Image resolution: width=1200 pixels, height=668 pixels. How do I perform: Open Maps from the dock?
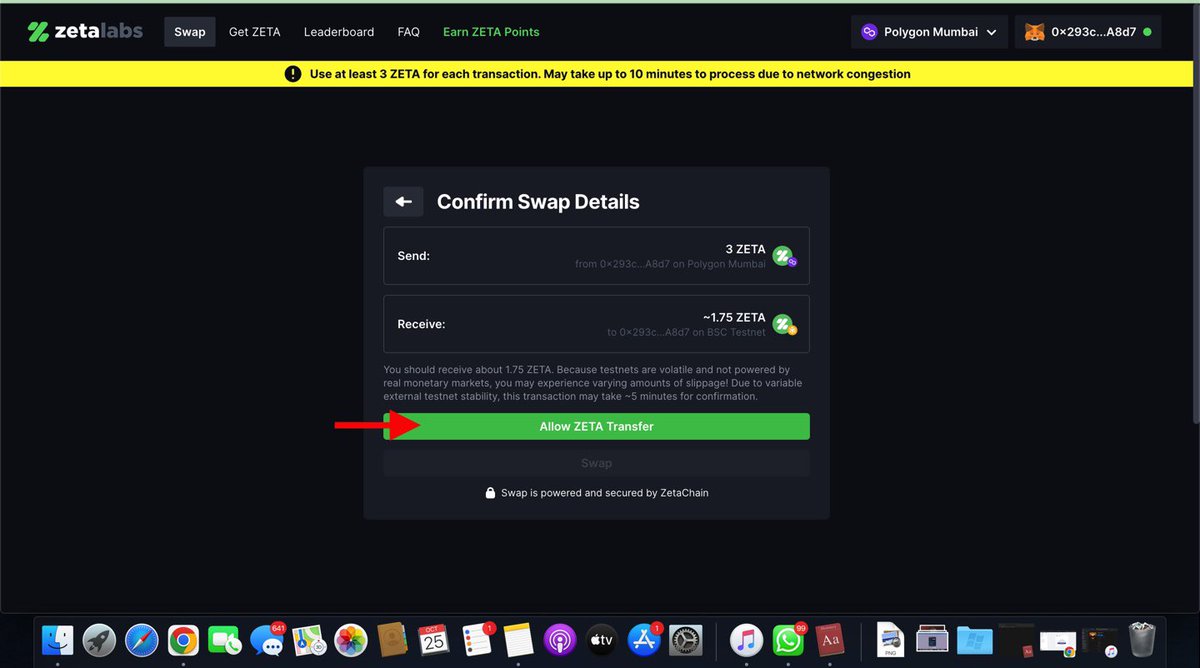(x=308, y=639)
